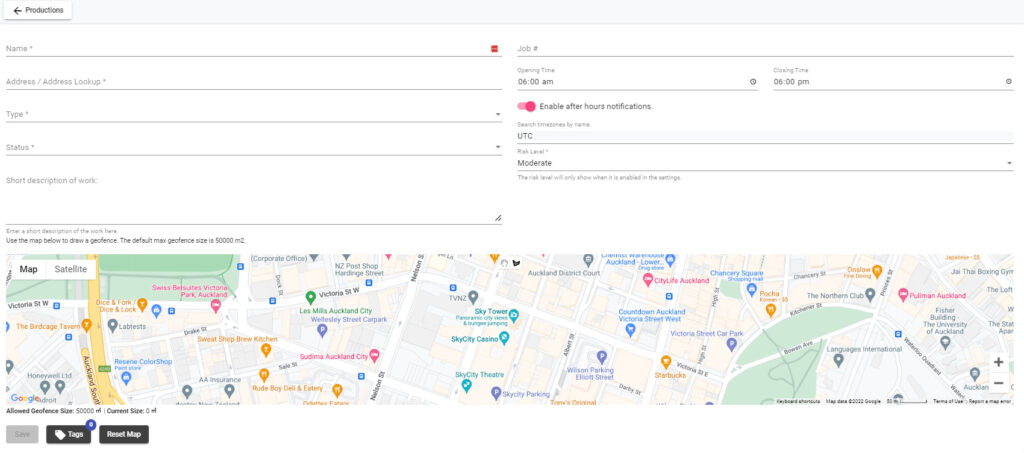Open map Keyboard shortcuts link
Screen dimensions: 1024x453
[x=798, y=401]
